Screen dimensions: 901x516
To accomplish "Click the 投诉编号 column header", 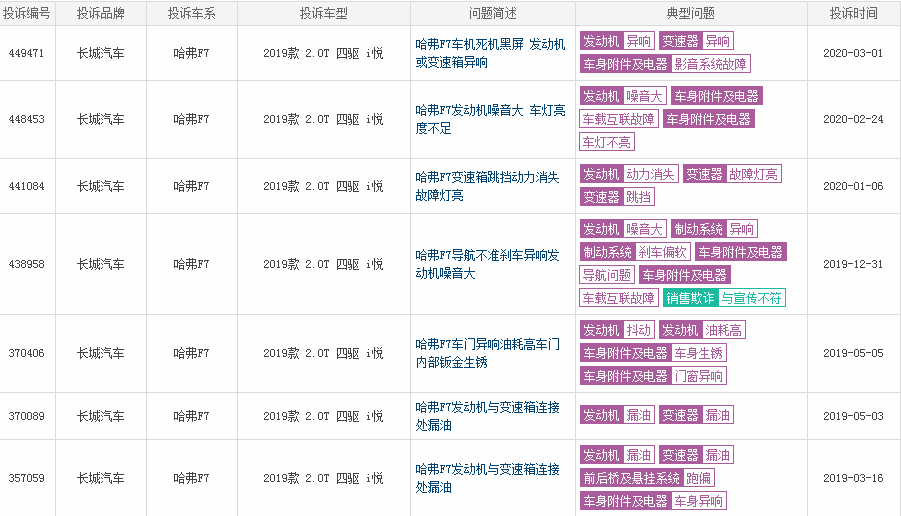I will (x=26, y=13).
